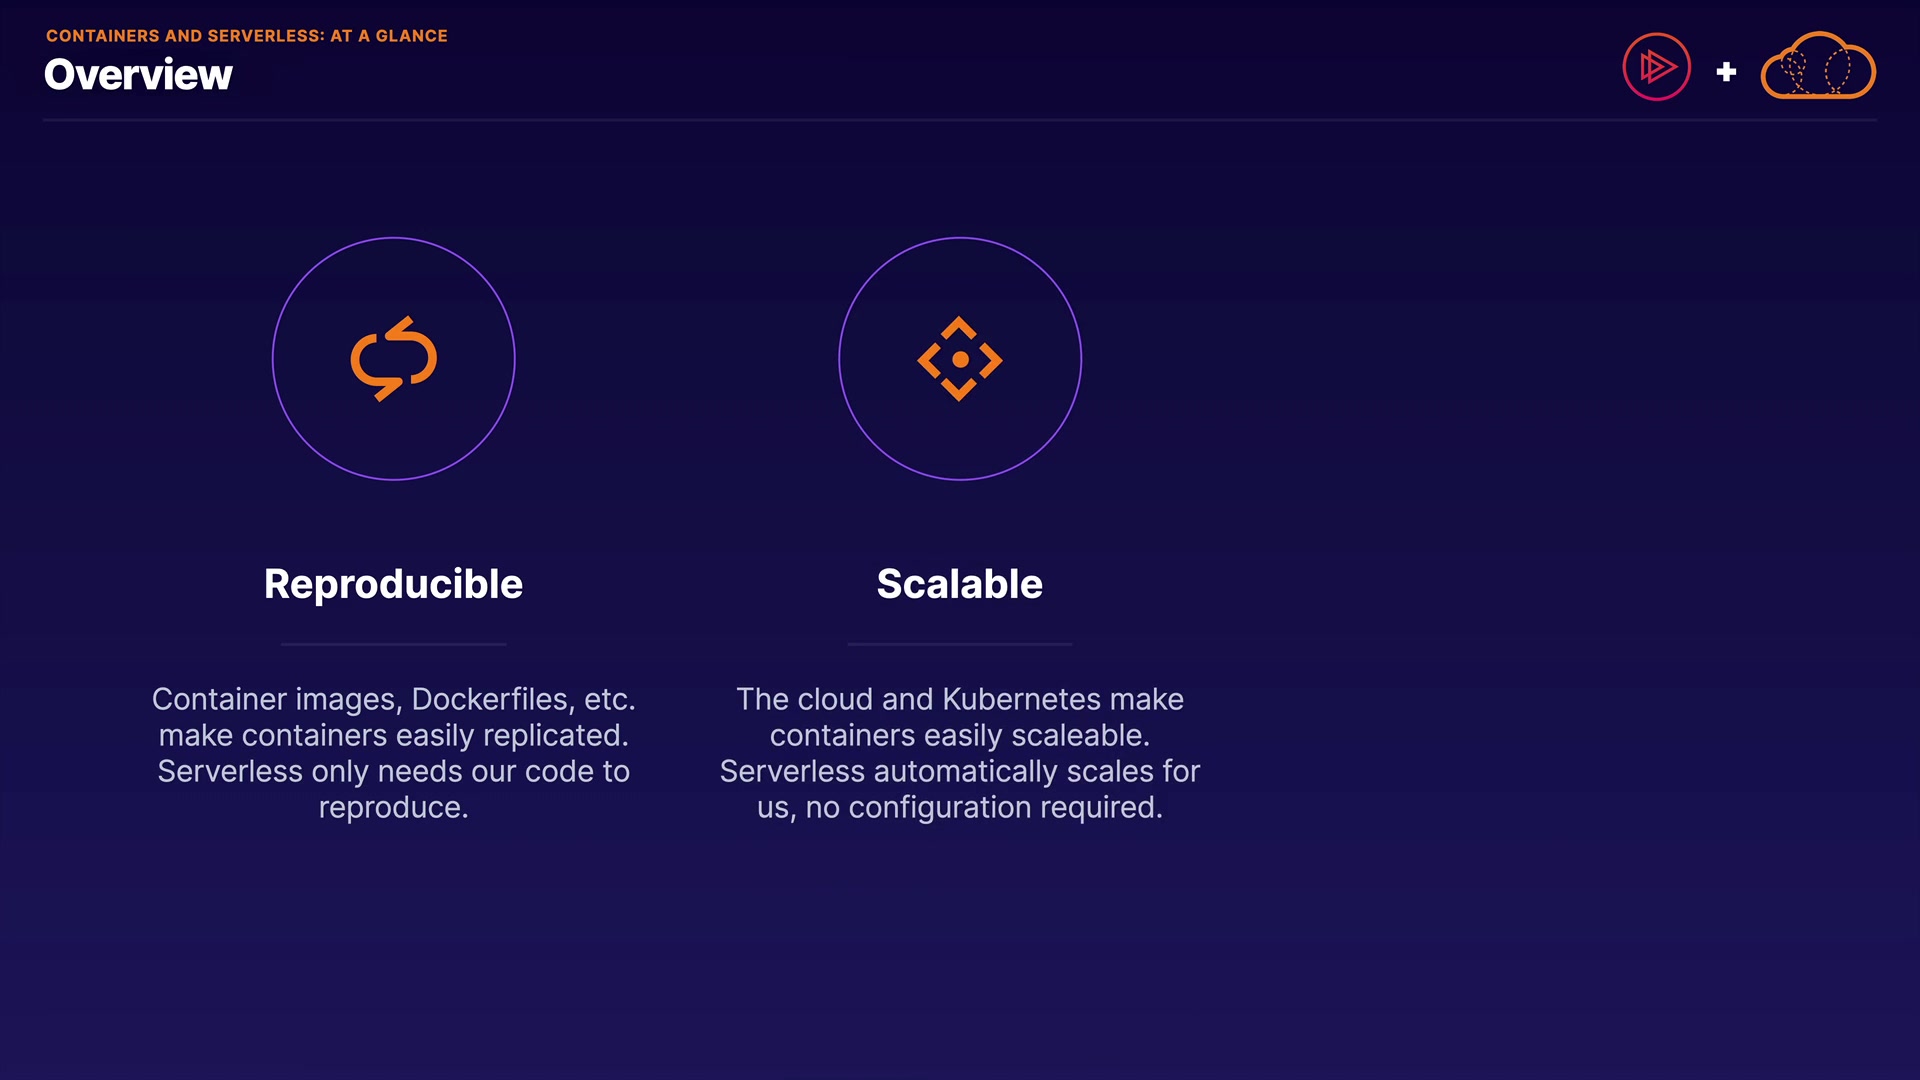This screenshot has height=1080, width=1920.
Task: Click the divider line under Reproducible
Action: 393,644
